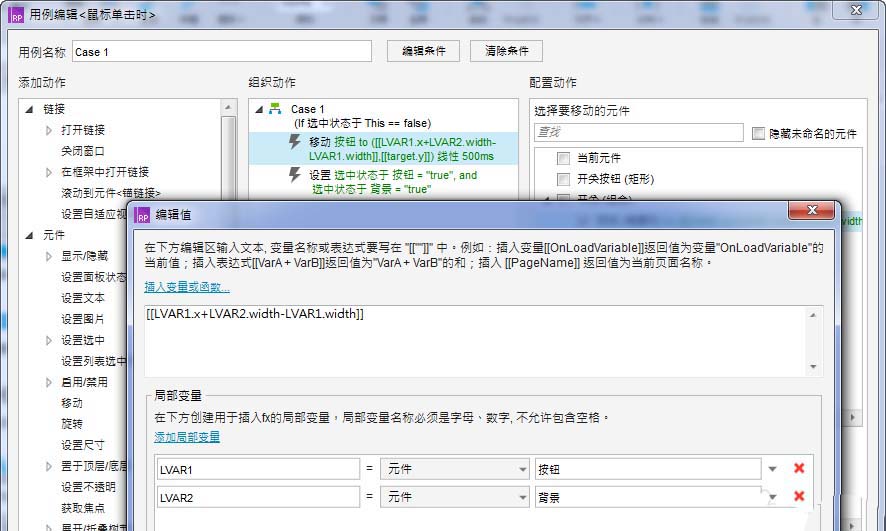Open the 按钮 widget dropdown arrow
Viewport: 886px width, 531px height.
[x=772, y=469]
